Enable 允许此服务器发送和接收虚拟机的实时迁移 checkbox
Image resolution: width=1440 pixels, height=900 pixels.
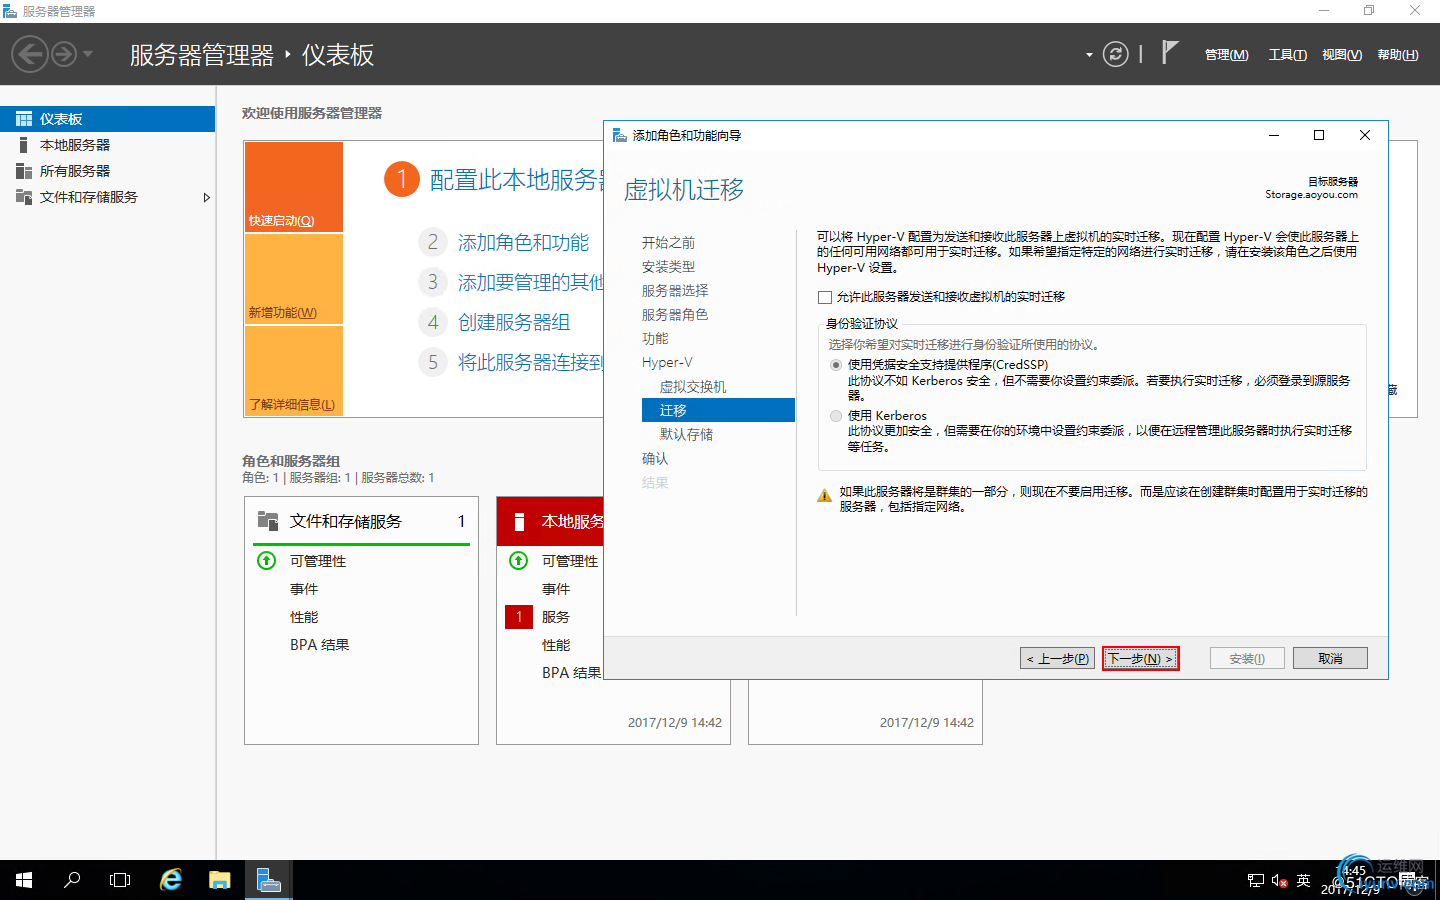click(825, 297)
